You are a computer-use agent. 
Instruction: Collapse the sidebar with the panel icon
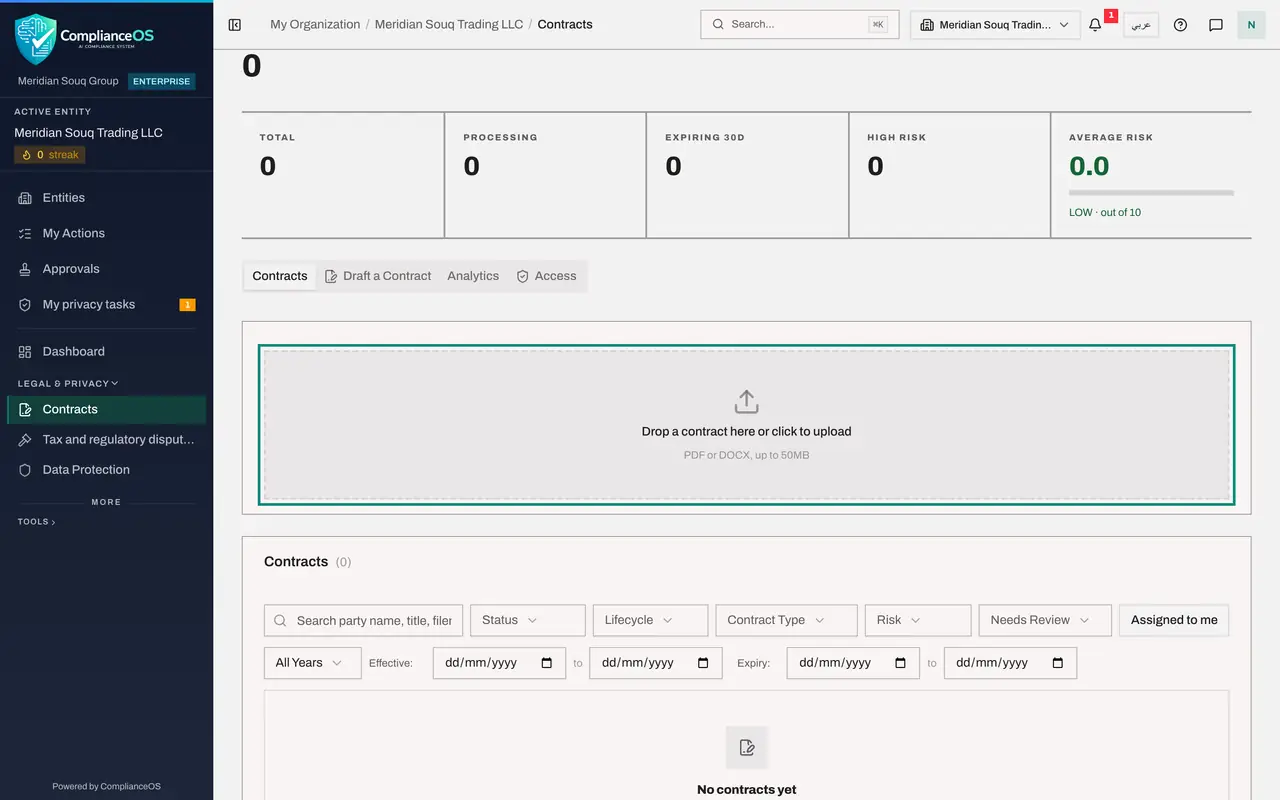click(x=235, y=25)
